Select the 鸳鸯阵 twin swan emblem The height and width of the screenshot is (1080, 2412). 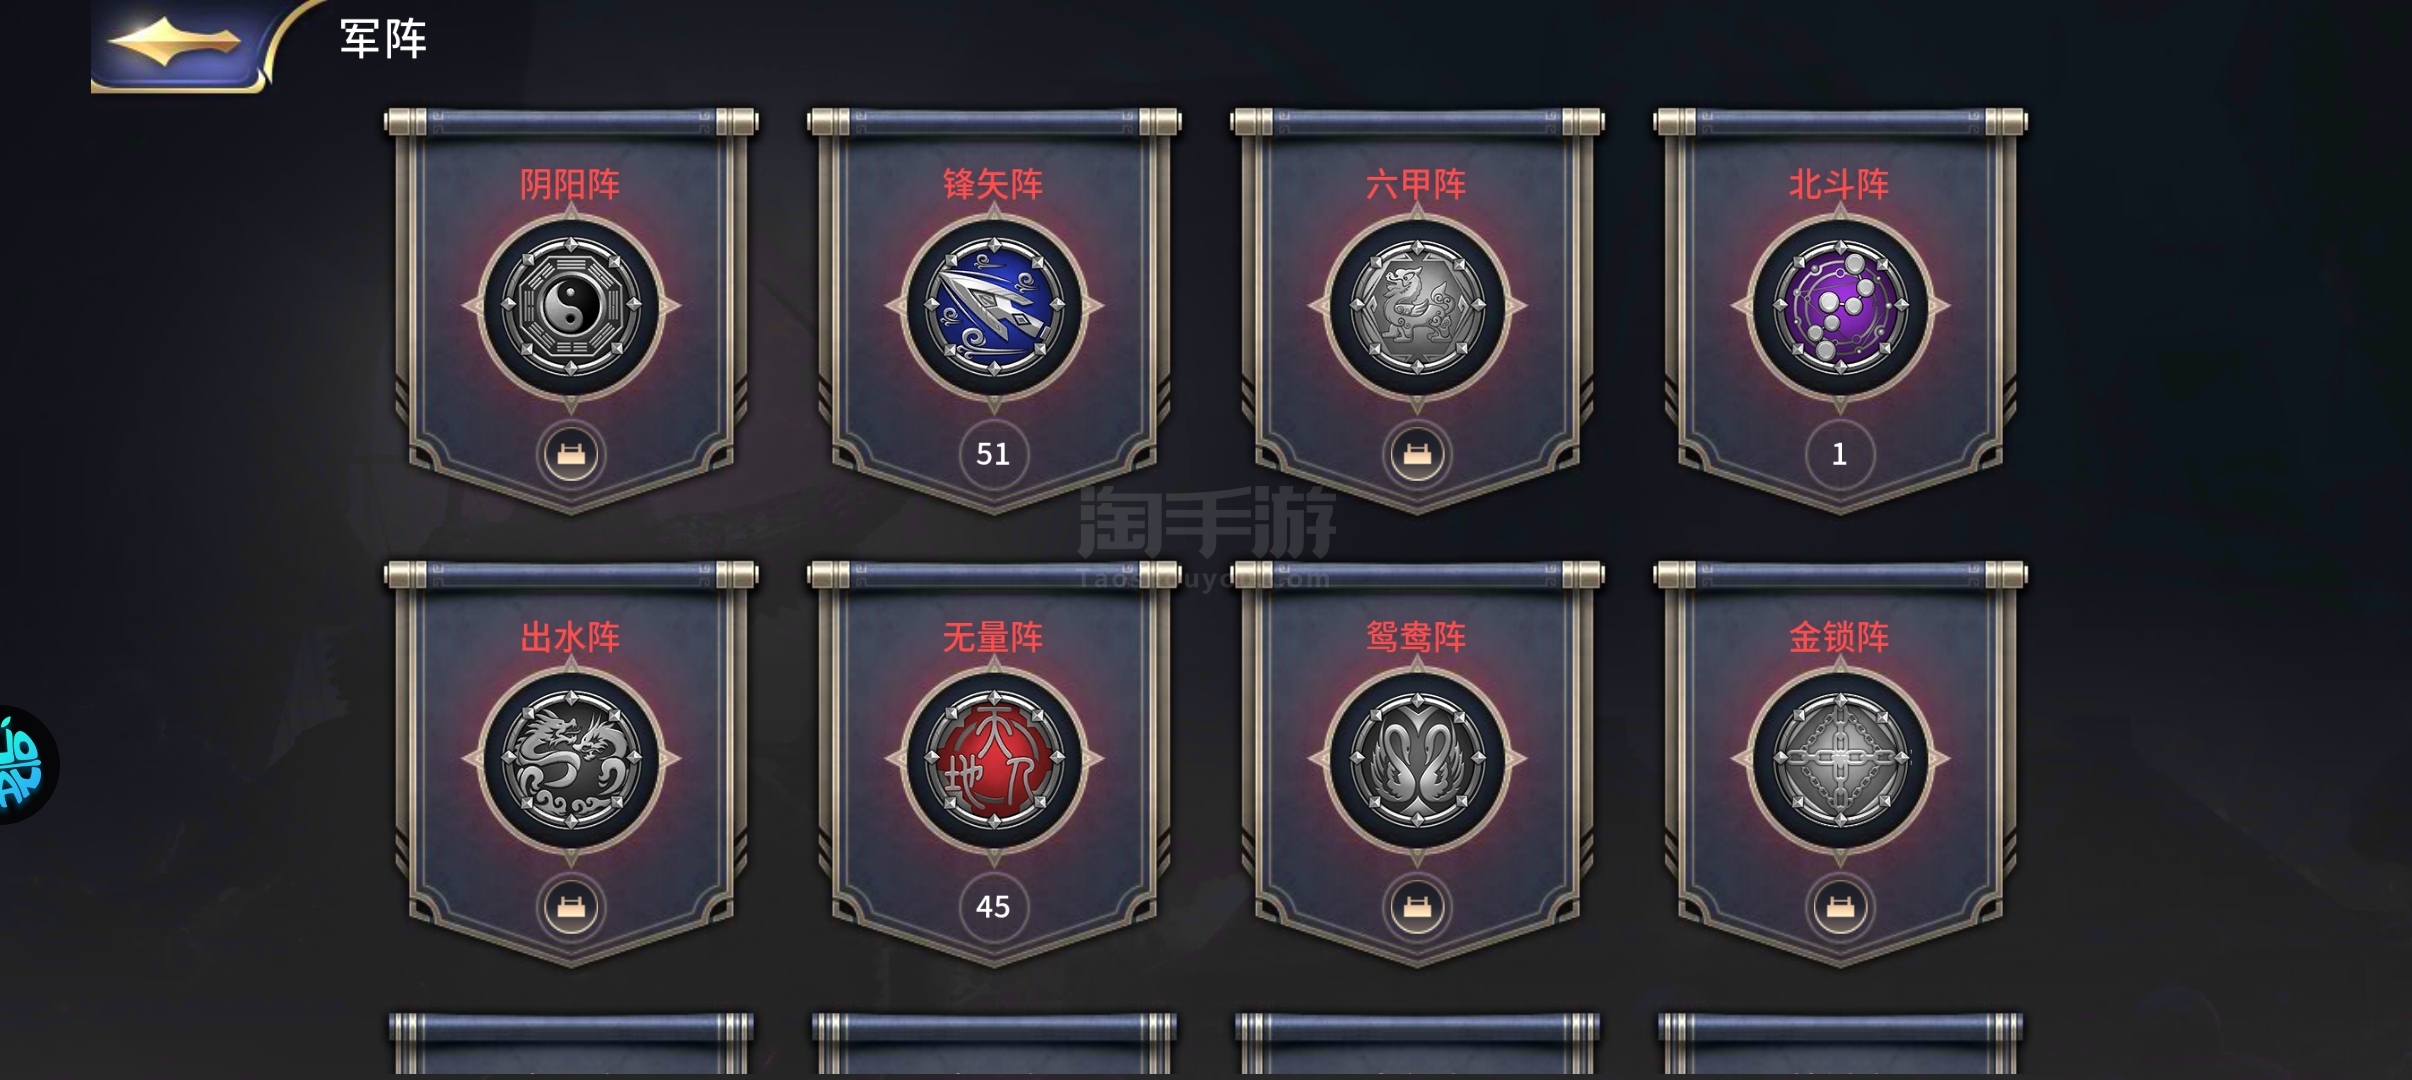click(1417, 759)
